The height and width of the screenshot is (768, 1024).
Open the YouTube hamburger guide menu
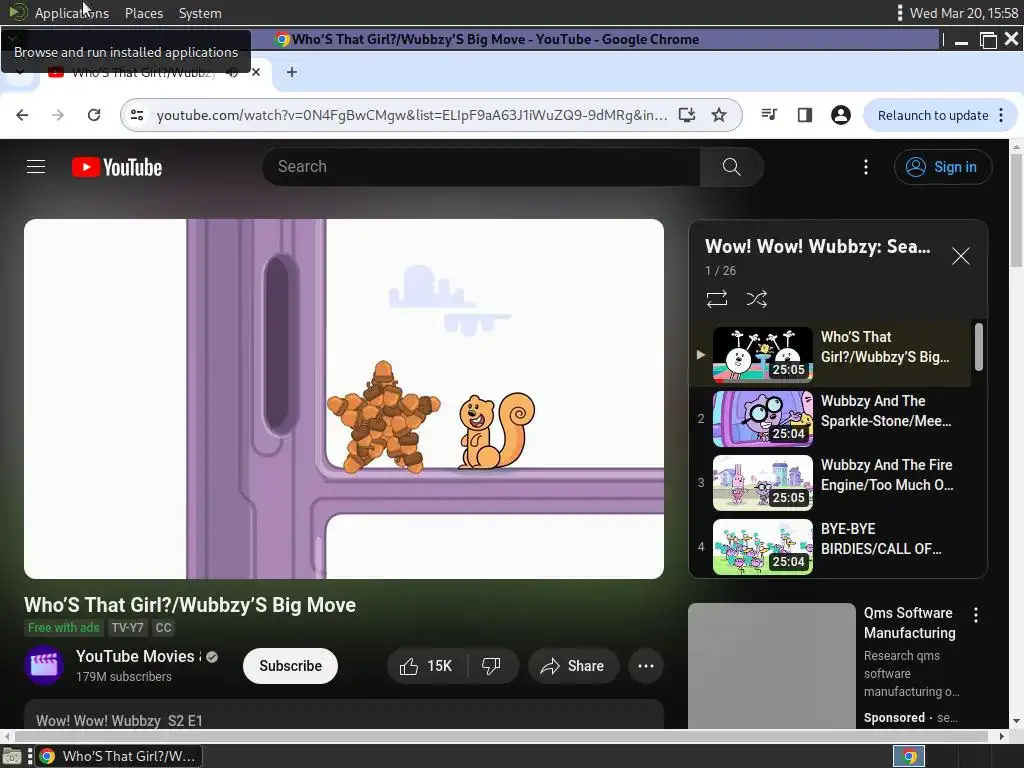36,167
